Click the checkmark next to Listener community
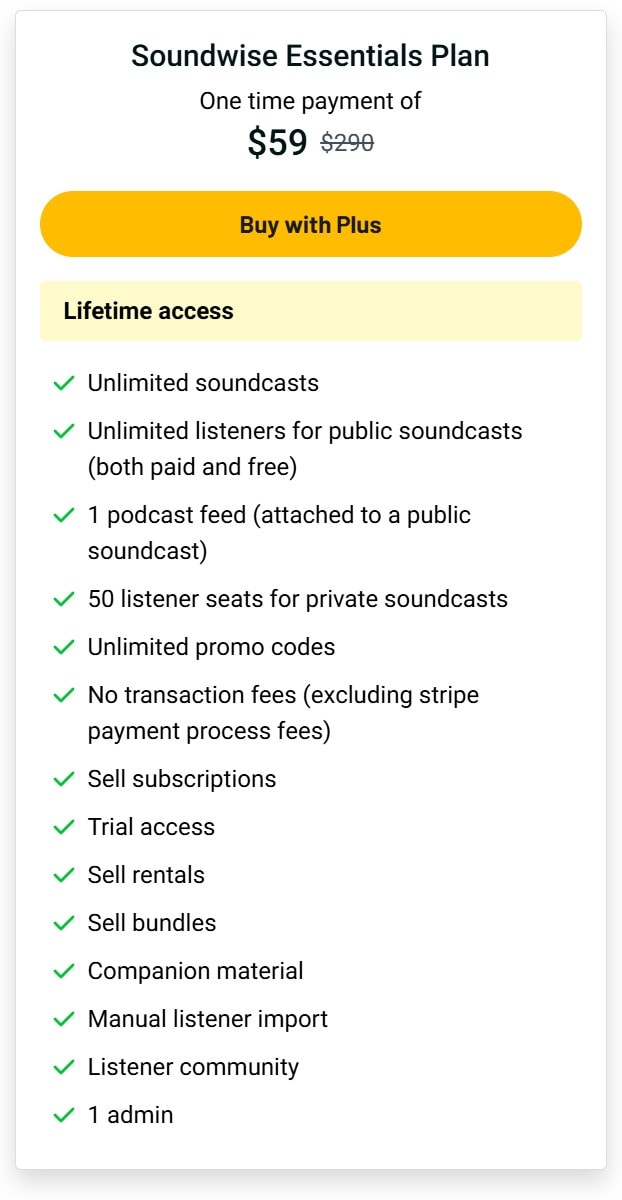 tap(63, 1067)
